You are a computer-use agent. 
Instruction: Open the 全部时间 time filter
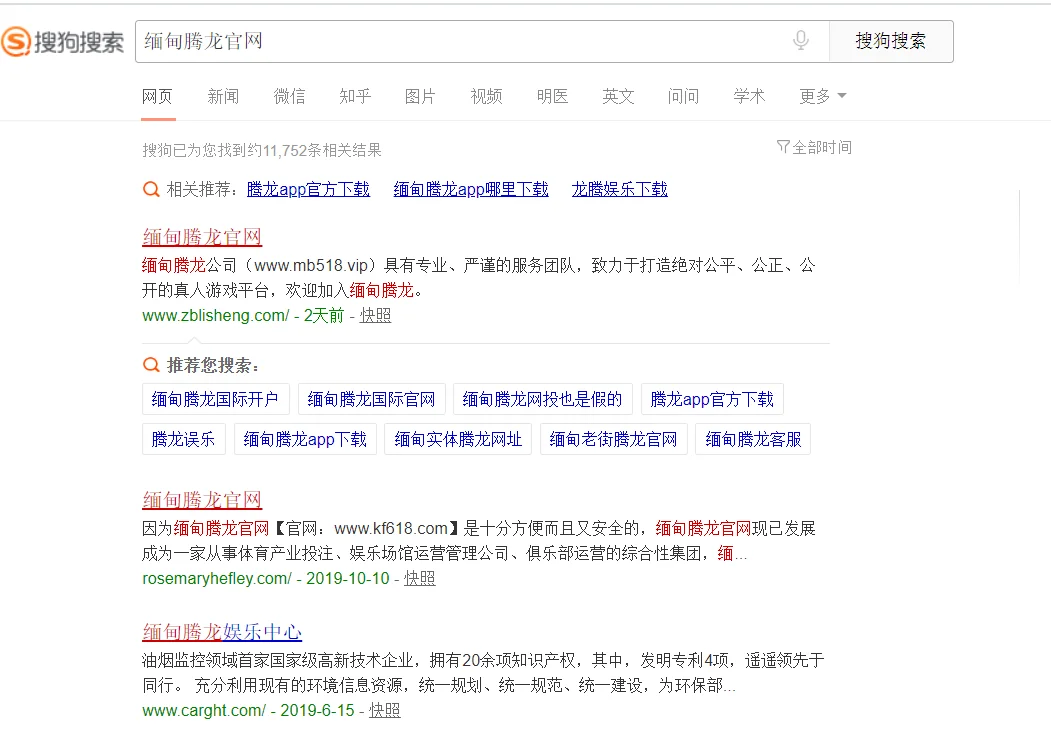pos(814,147)
